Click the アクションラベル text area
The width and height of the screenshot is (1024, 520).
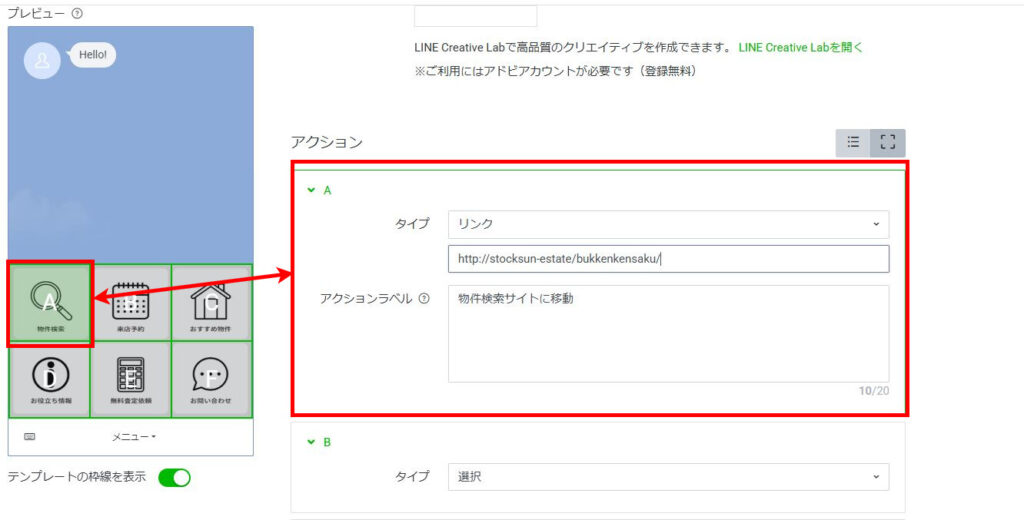coord(668,333)
